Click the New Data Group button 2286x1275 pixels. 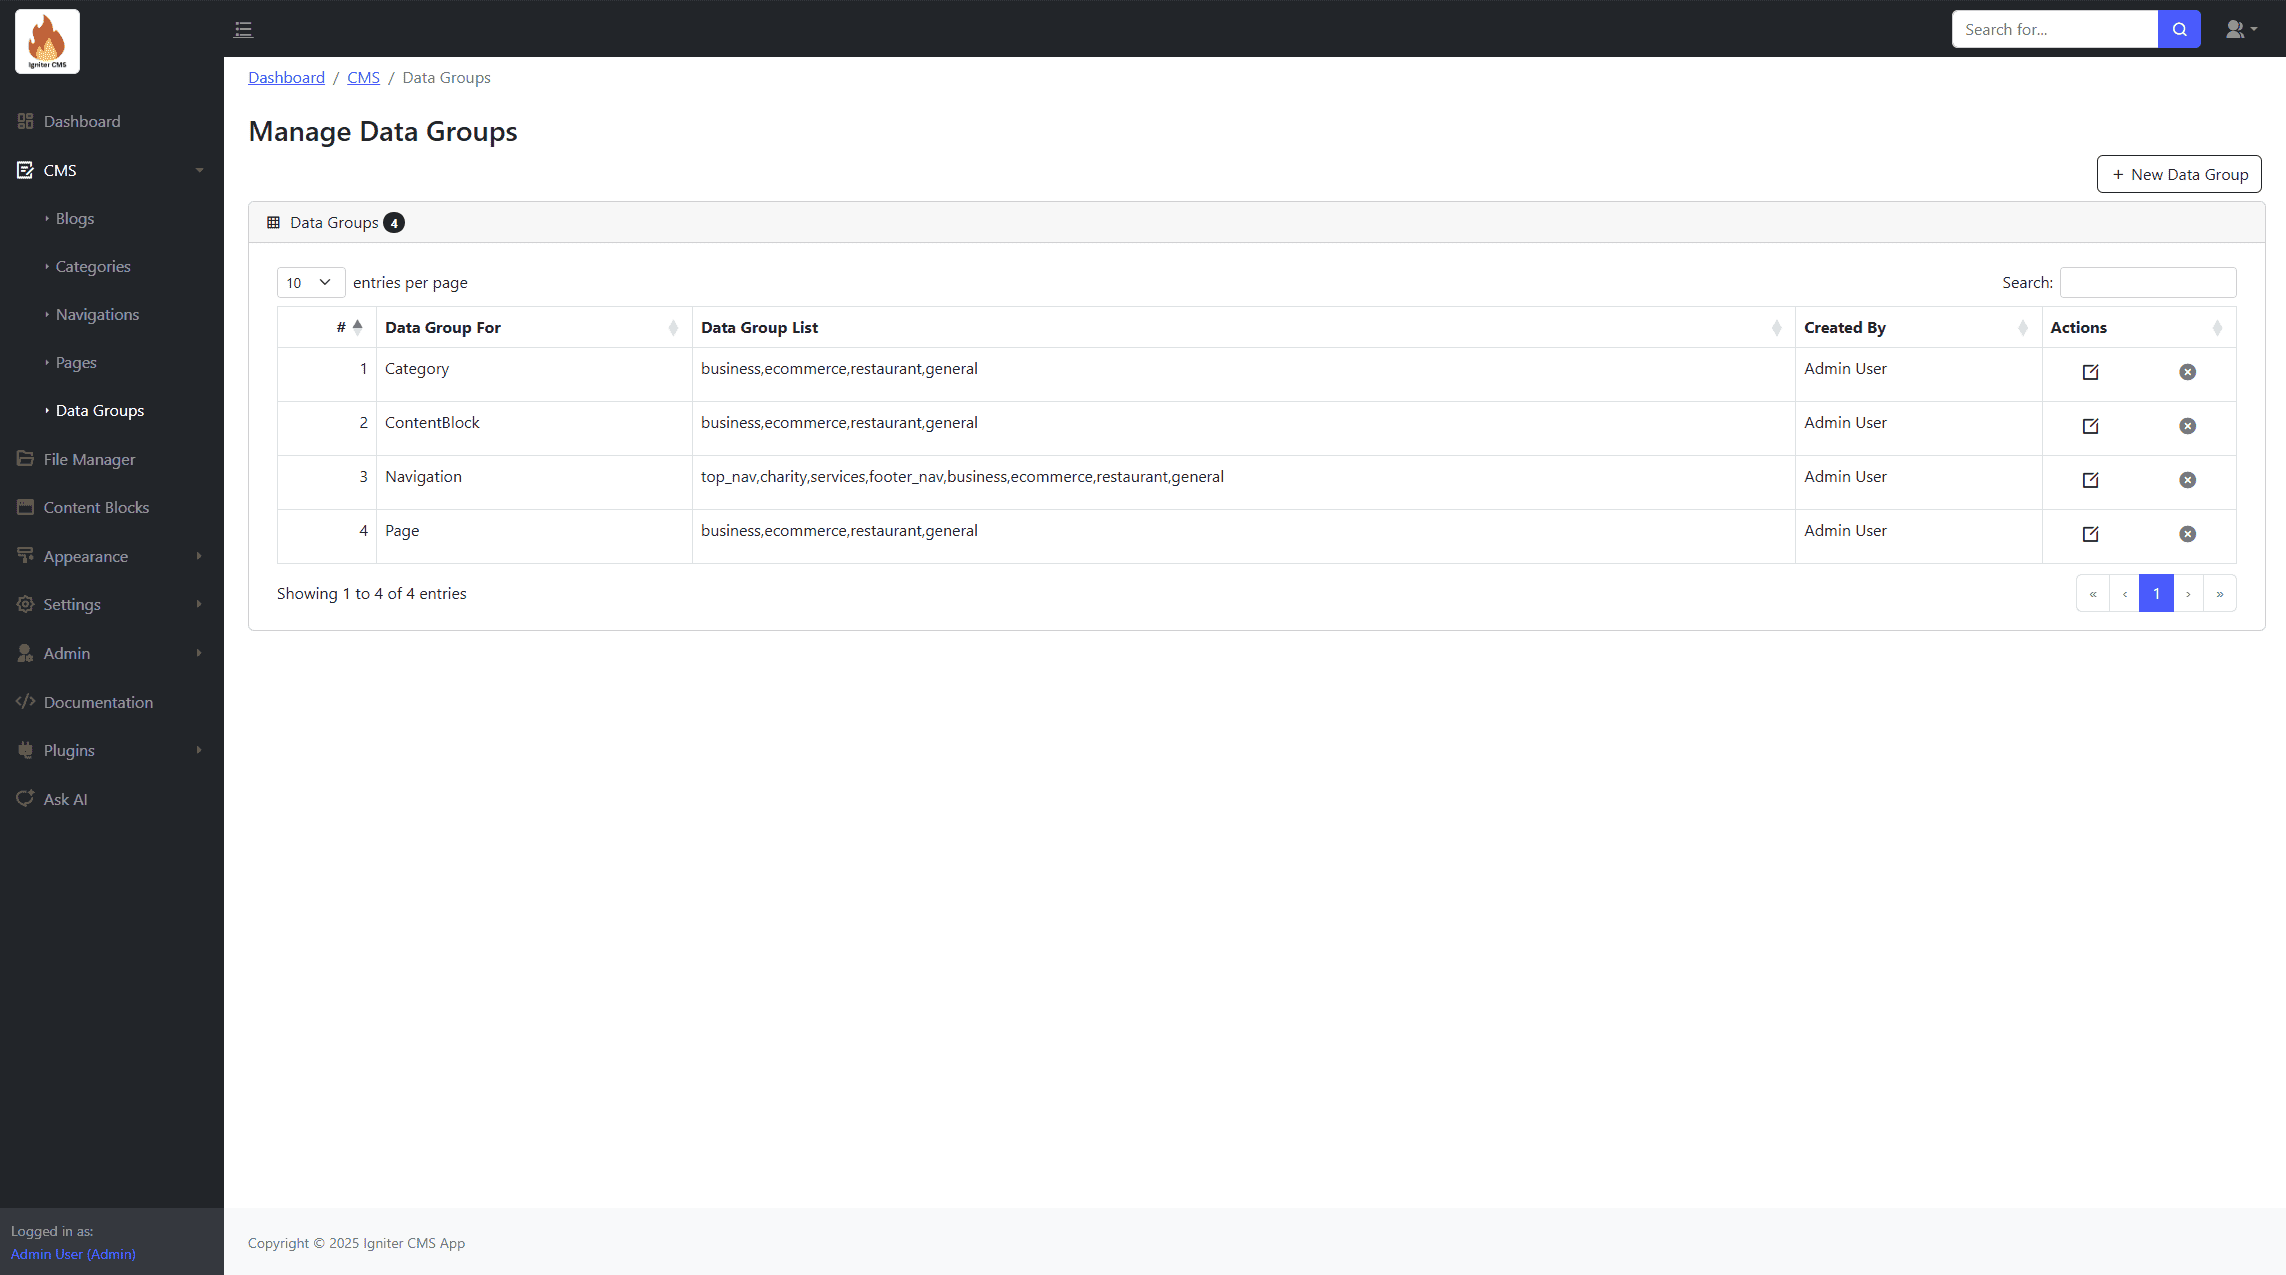tap(2178, 174)
